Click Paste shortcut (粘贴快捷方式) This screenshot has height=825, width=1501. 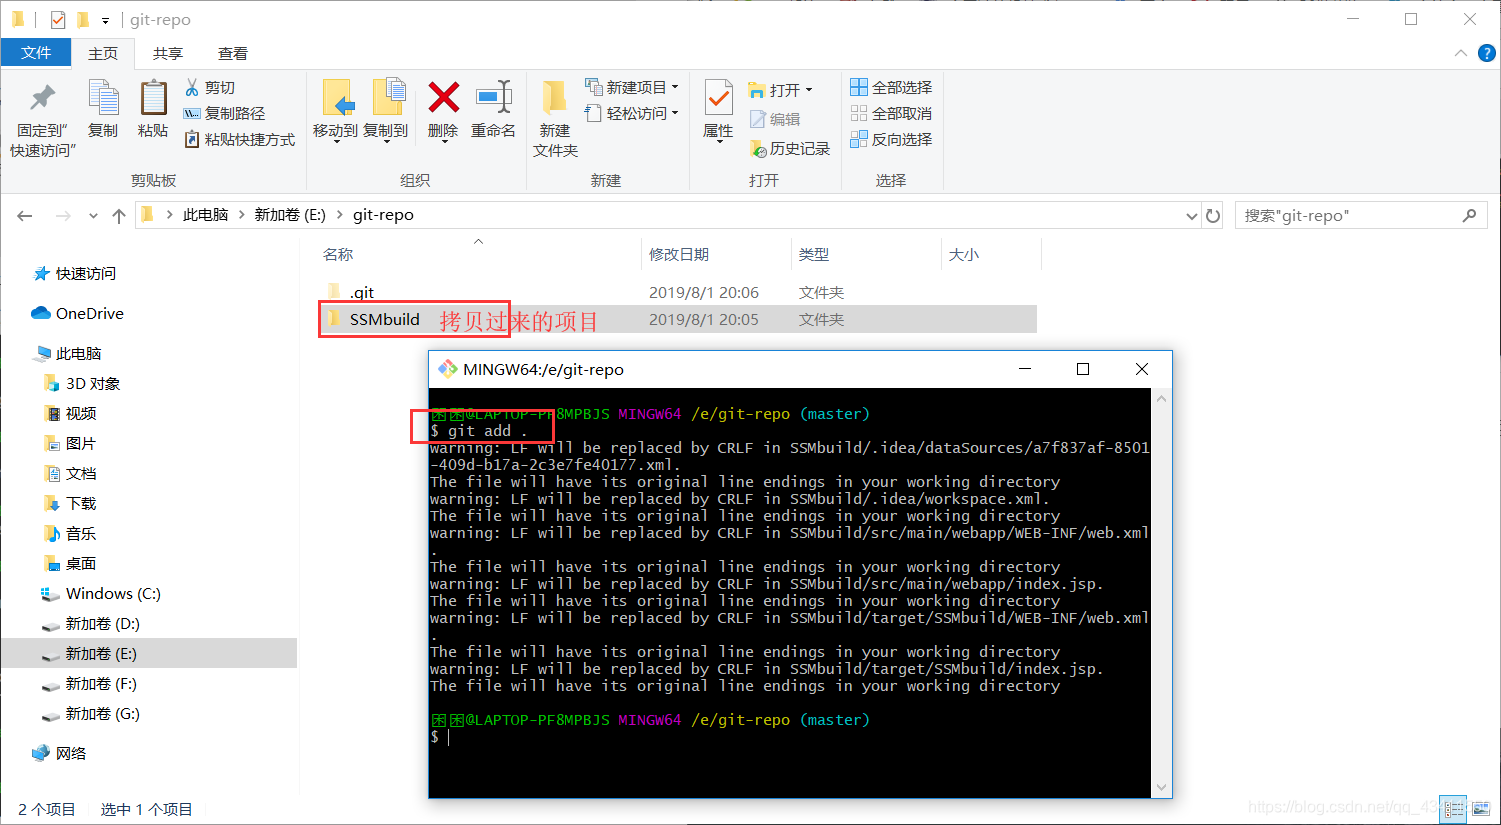240,140
